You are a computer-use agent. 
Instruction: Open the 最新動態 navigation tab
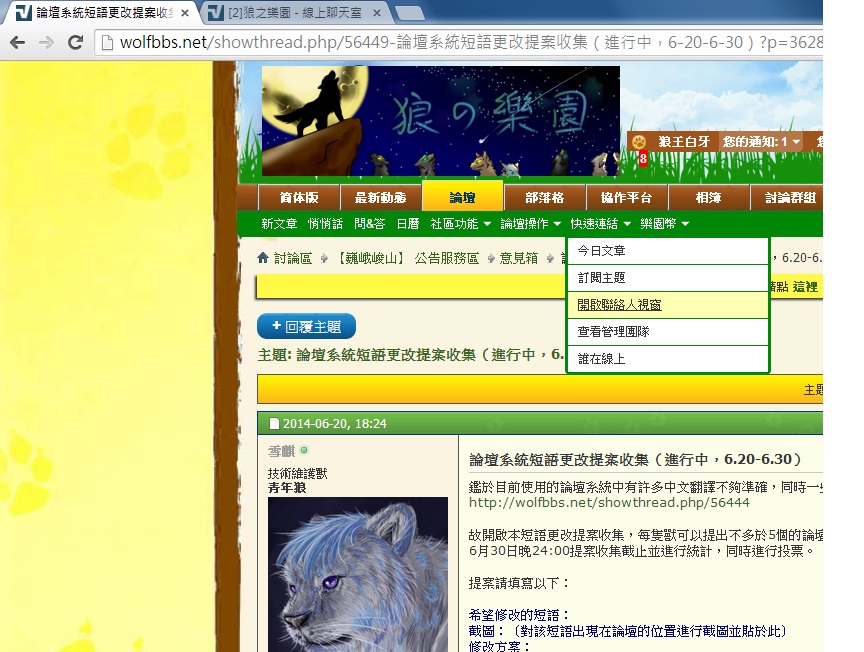click(380, 197)
